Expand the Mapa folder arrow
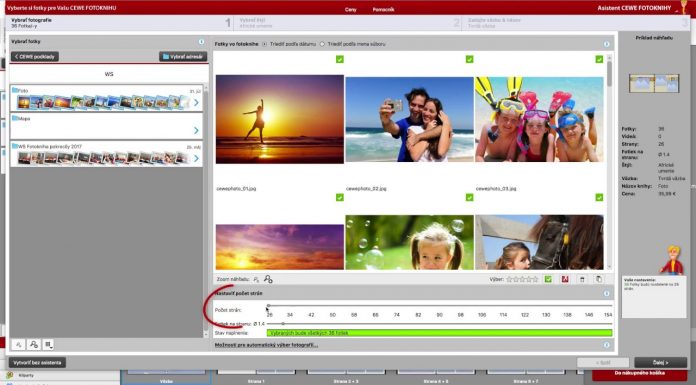Screen dimensions: 696x385 pyautogui.click(x=196, y=130)
